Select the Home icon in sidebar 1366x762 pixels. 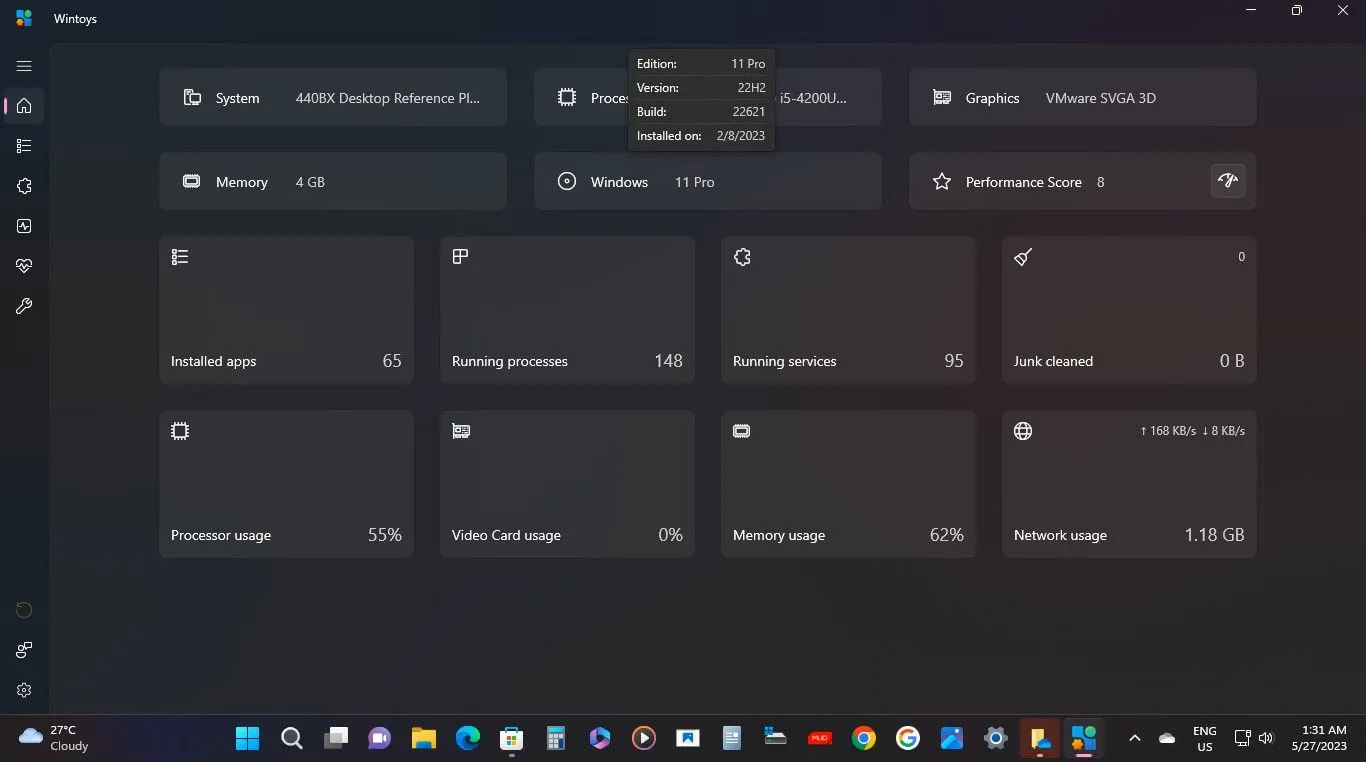(x=24, y=106)
